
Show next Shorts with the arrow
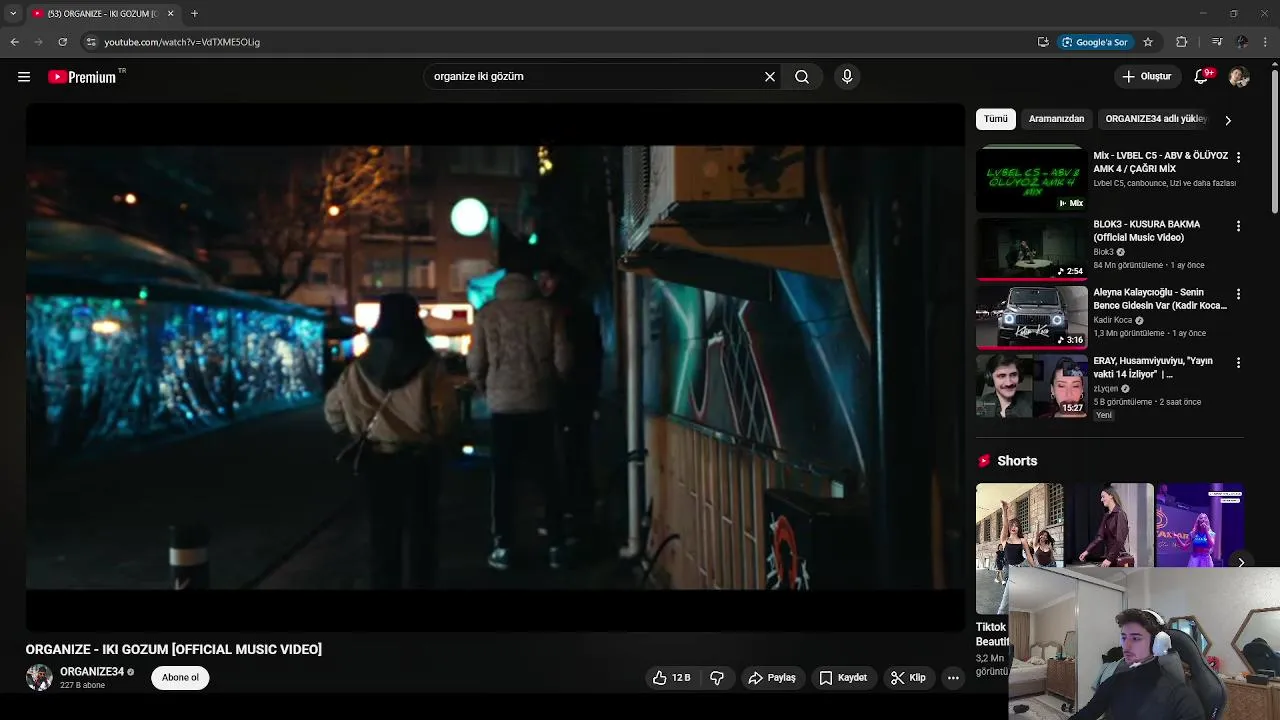1240,562
